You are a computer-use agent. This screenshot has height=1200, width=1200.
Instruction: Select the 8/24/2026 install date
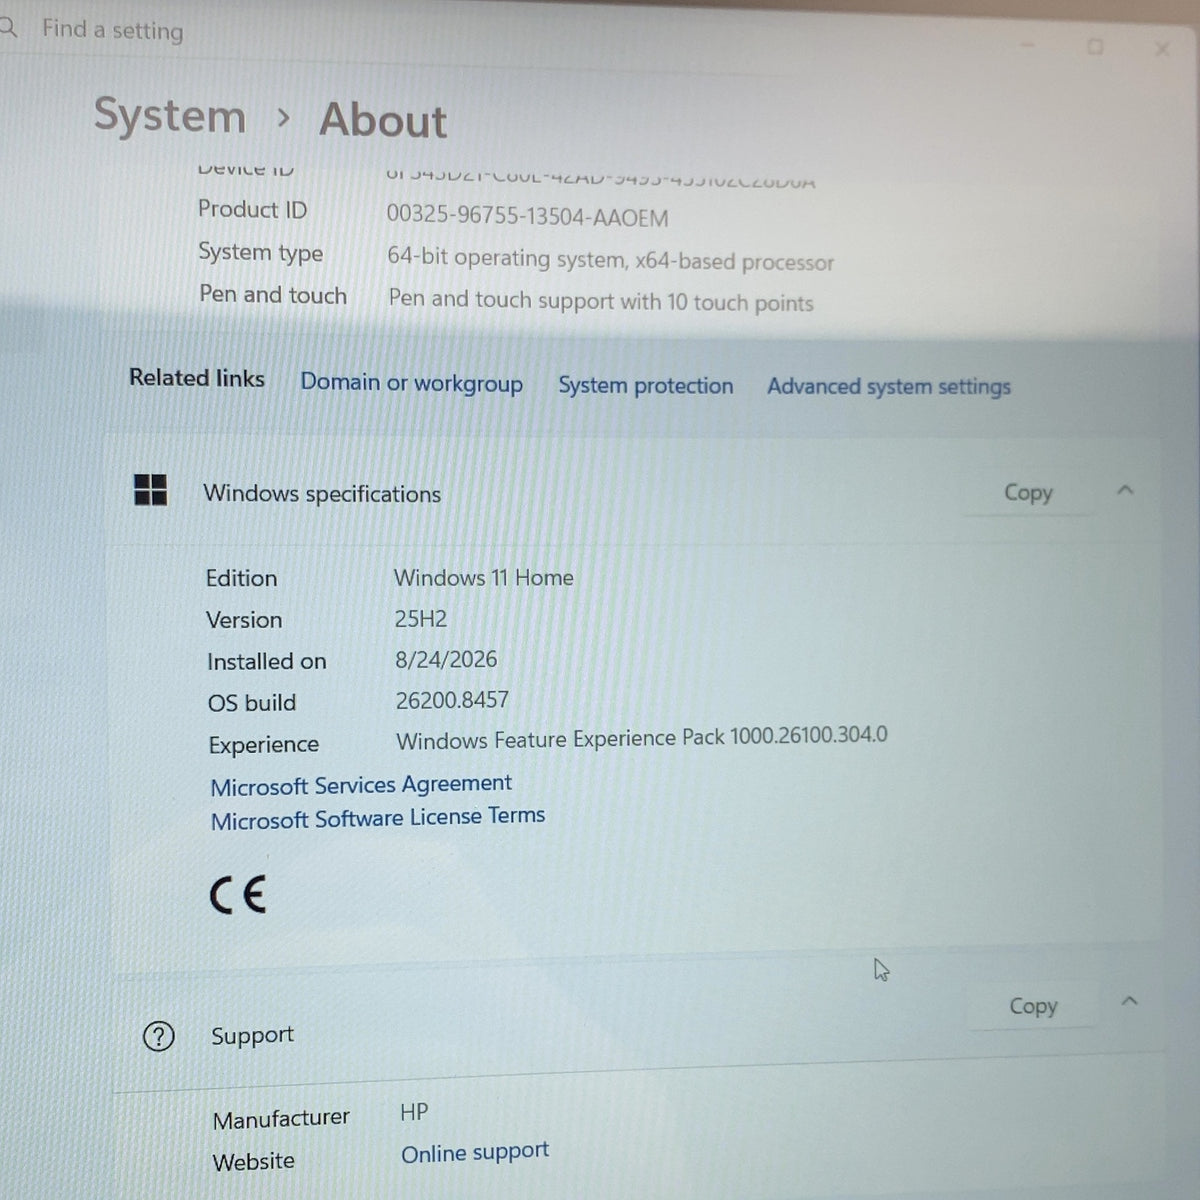(446, 659)
